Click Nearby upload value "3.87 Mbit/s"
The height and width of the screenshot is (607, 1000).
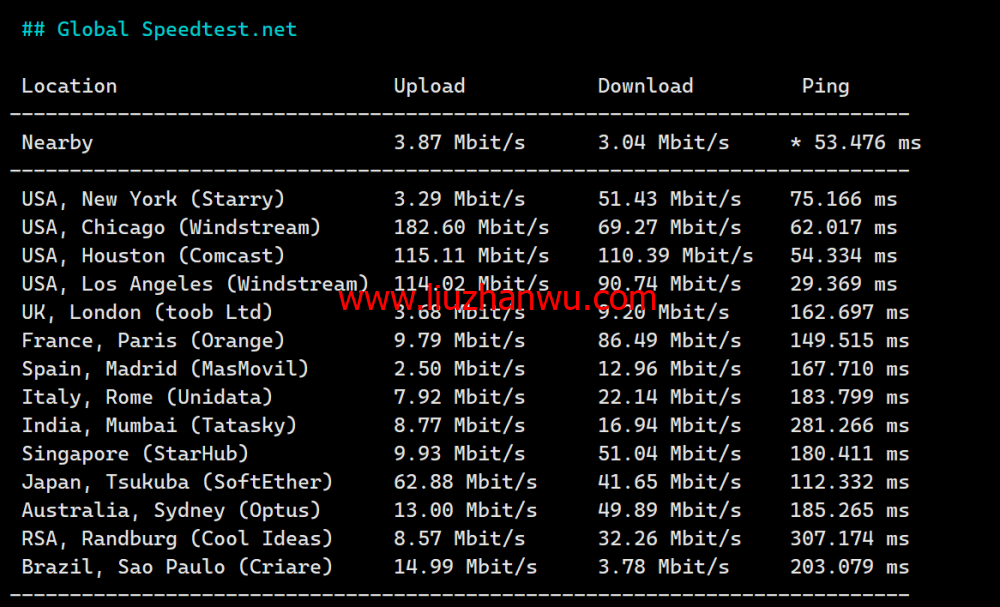tap(459, 142)
